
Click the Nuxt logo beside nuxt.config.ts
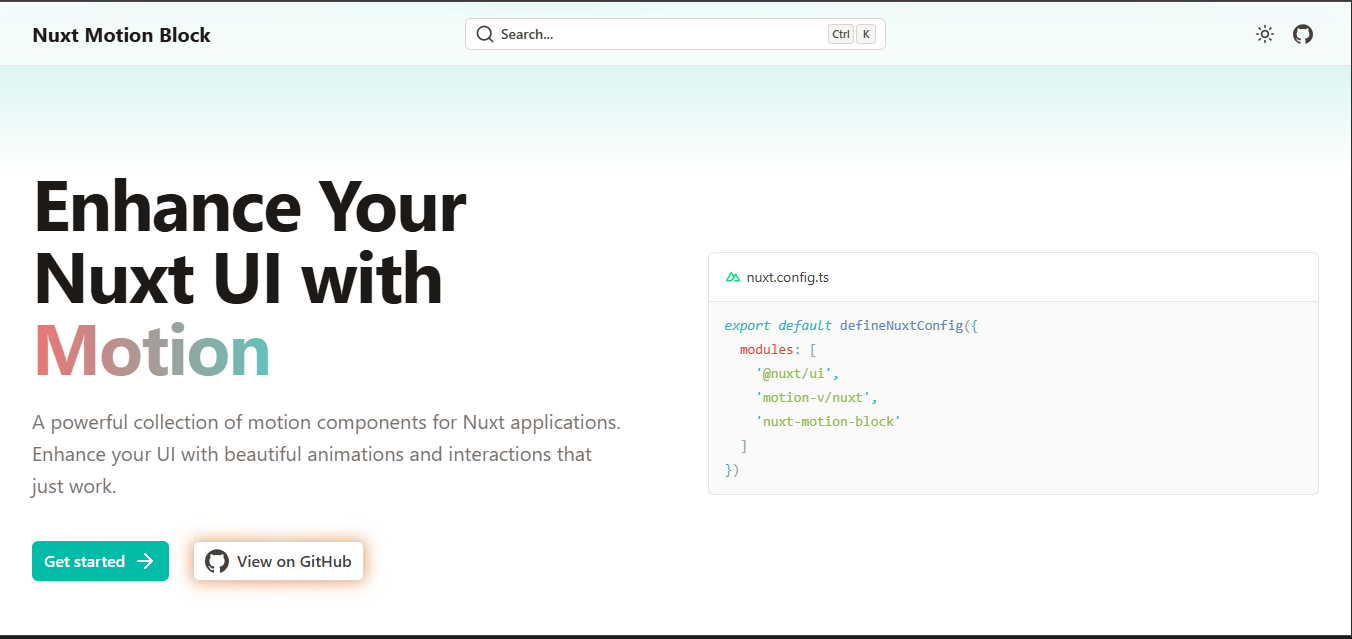pyautogui.click(x=733, y=277)
